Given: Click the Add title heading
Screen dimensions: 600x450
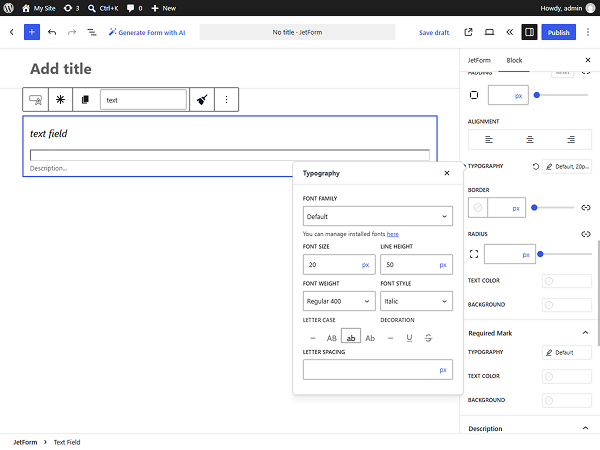Looking at the screenshot, I should (61, 69).
